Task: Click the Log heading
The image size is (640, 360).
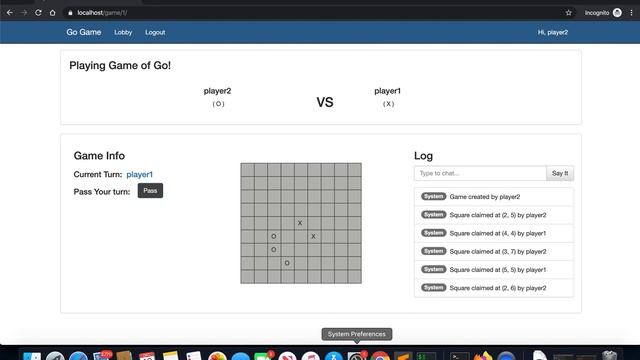Action: 423,156
